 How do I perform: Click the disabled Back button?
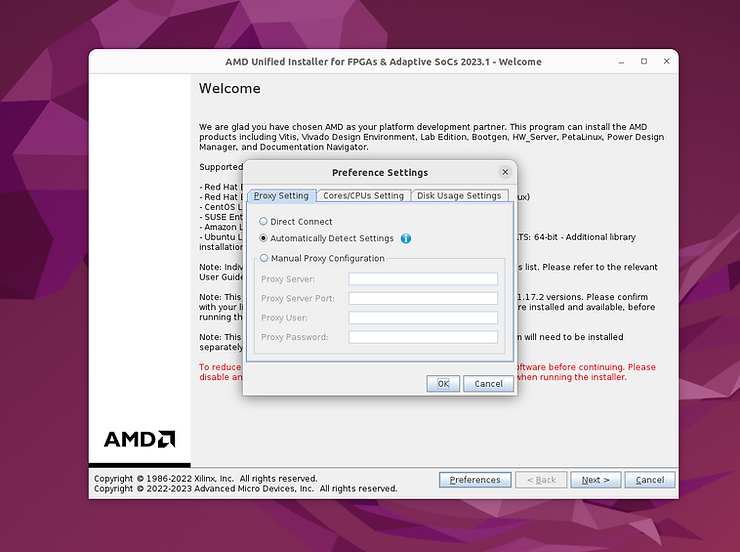[x=541, y=480]
